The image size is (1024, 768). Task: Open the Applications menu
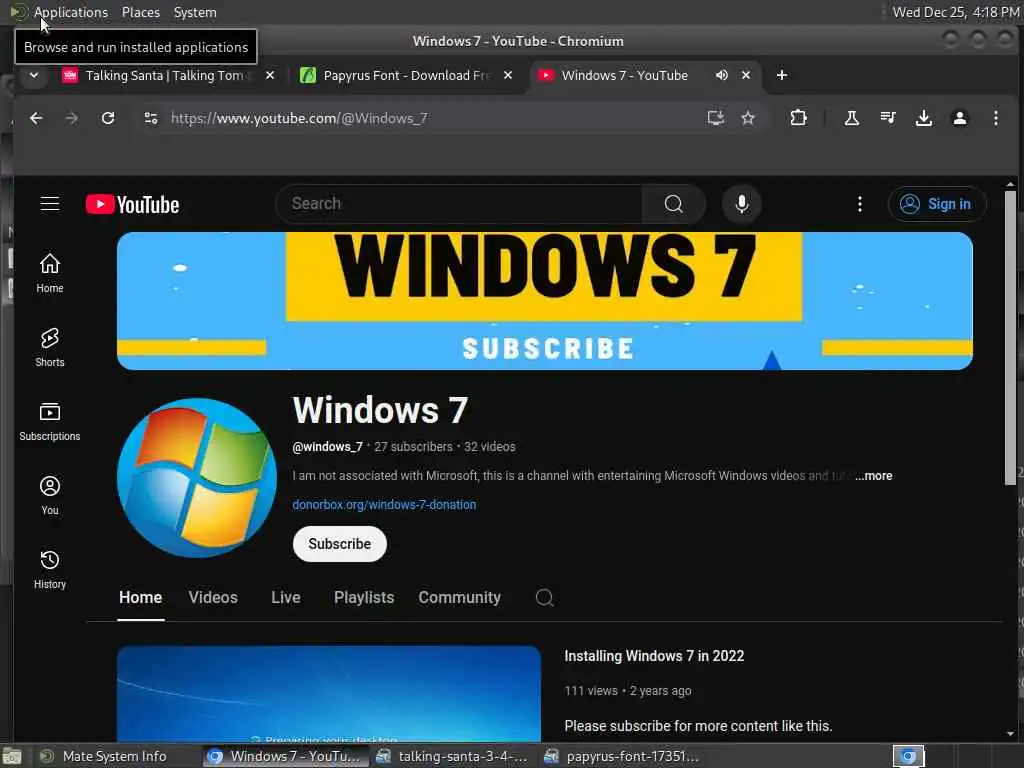tap(71, 12)
